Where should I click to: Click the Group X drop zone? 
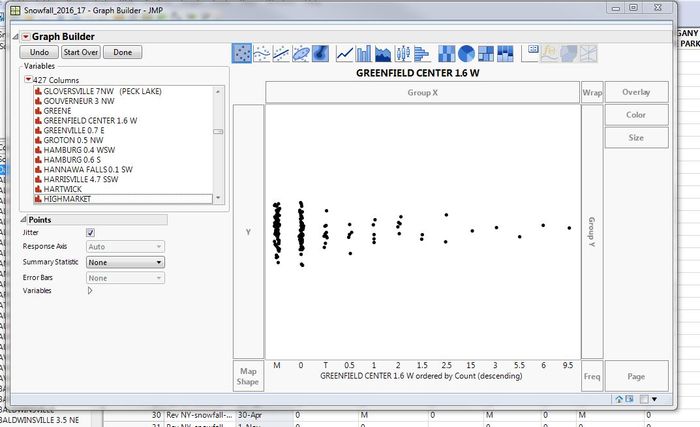coord(422,92)
